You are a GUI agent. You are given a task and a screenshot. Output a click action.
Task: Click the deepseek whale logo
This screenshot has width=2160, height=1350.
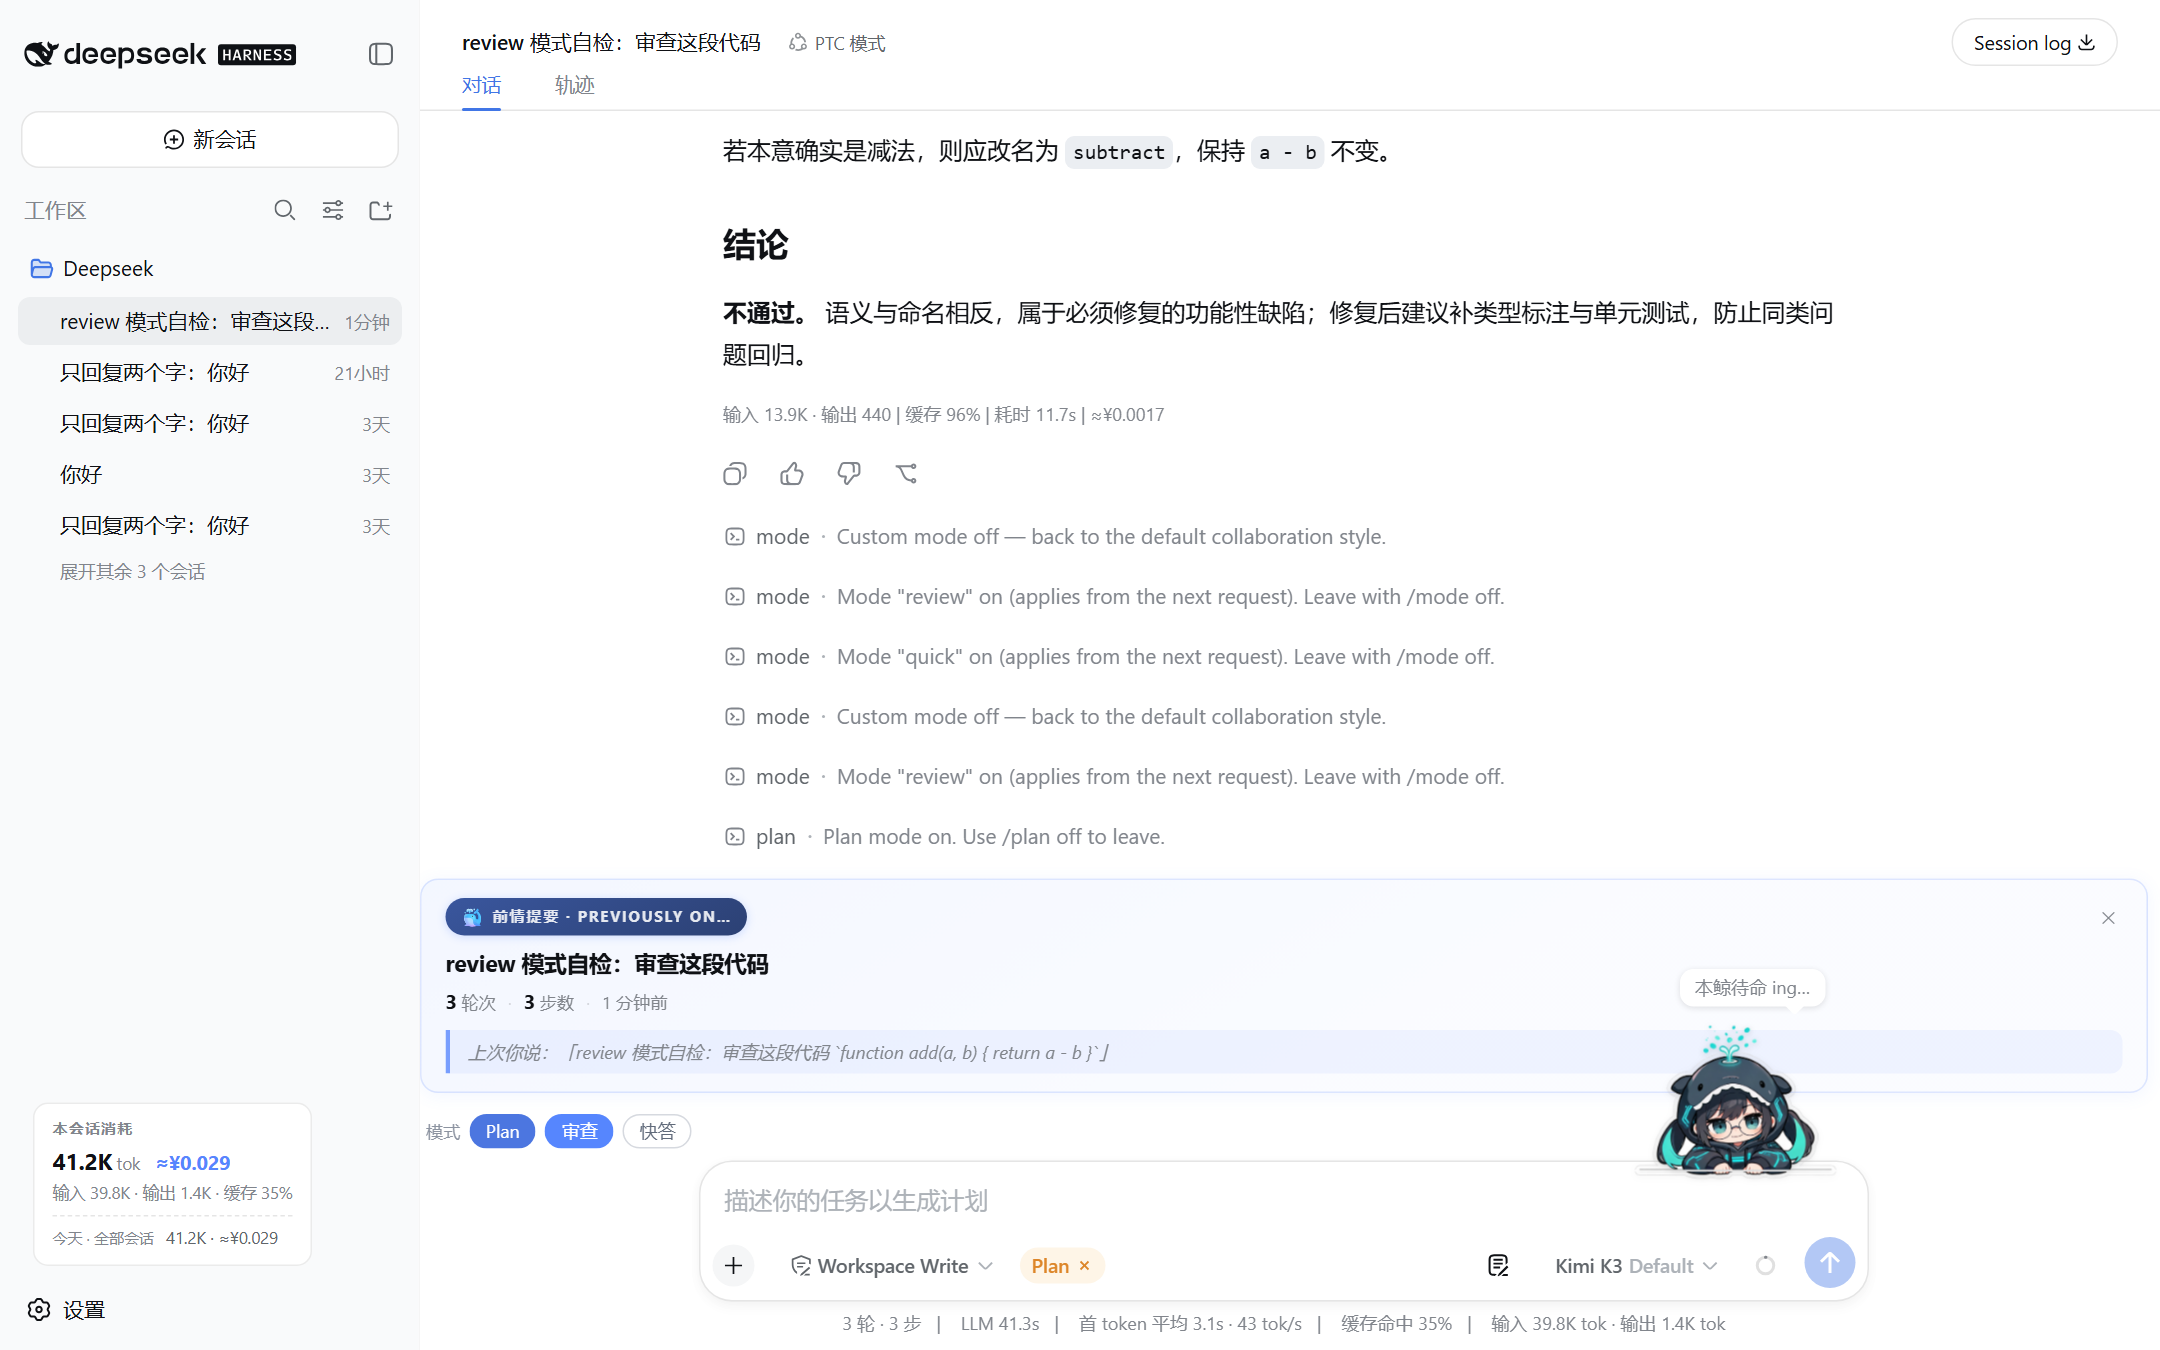tap(41, 54)
